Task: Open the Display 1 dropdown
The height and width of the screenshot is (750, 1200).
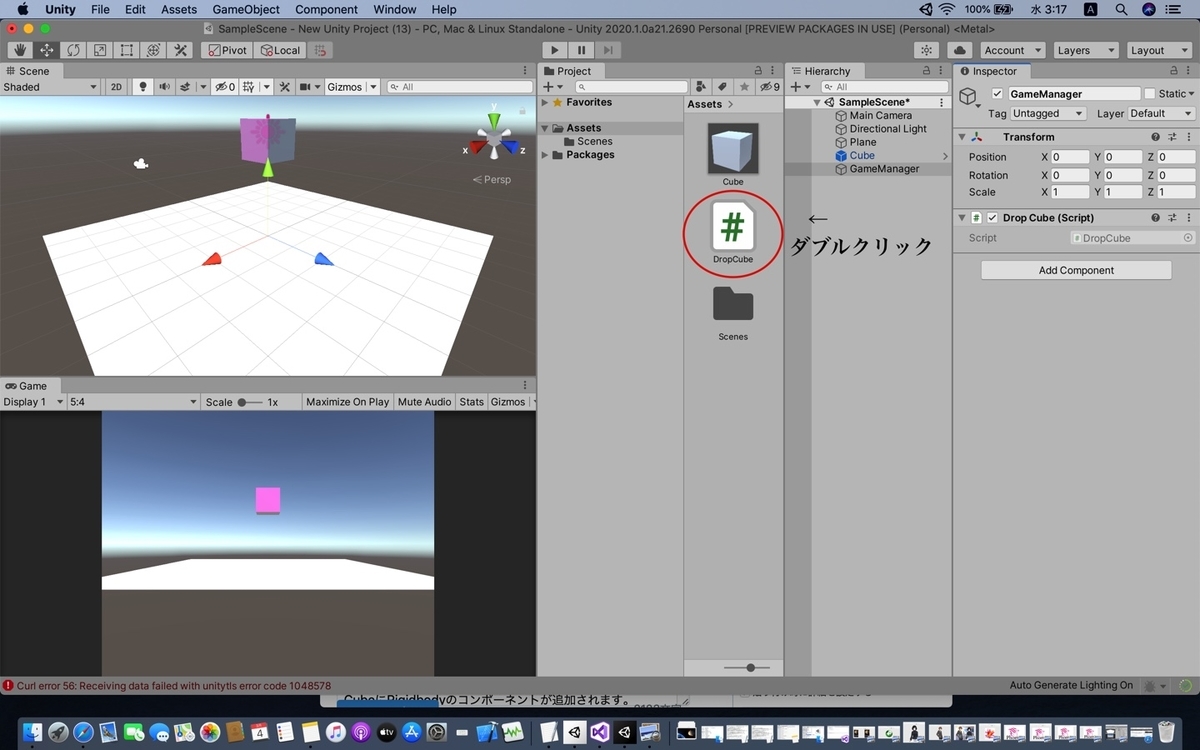Action: pos(33,402)
